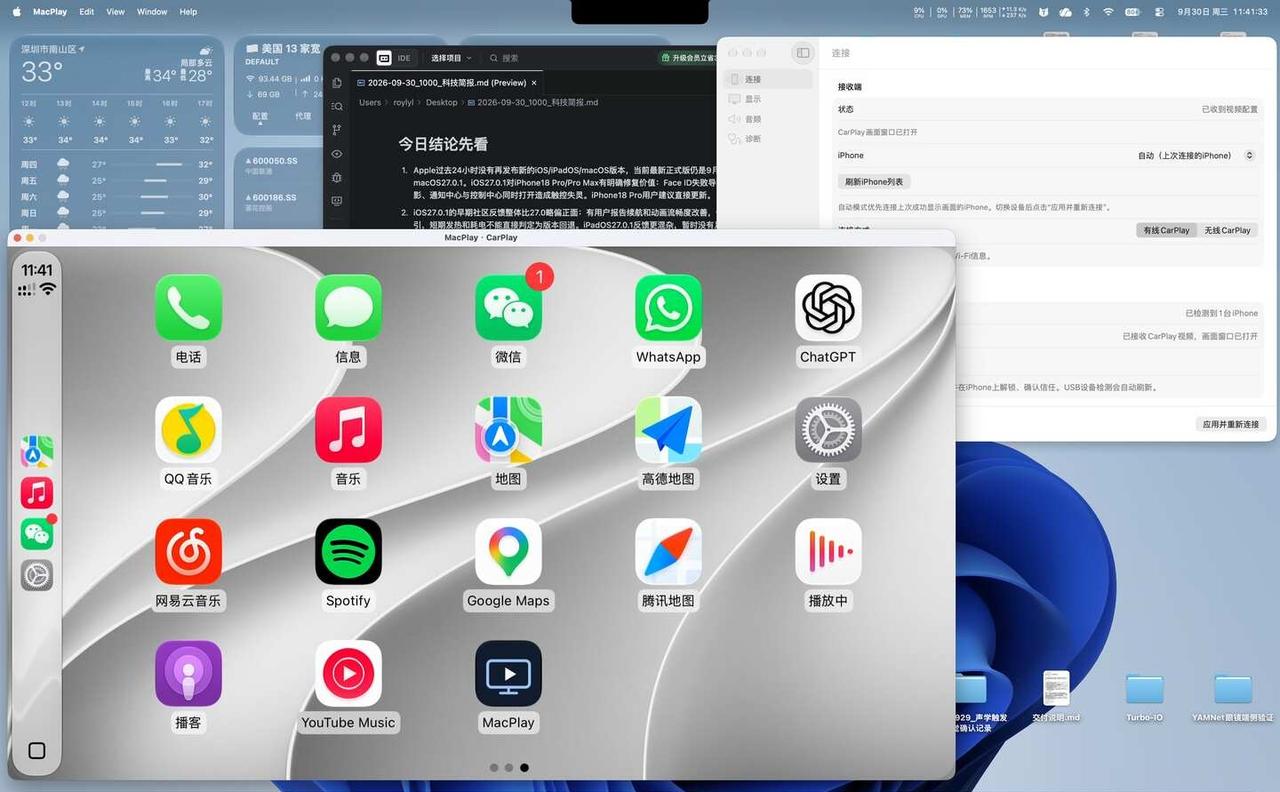Open 网易云音乐 app icon
This screenshot has width=1280, height=792.
tap(188, 552)
